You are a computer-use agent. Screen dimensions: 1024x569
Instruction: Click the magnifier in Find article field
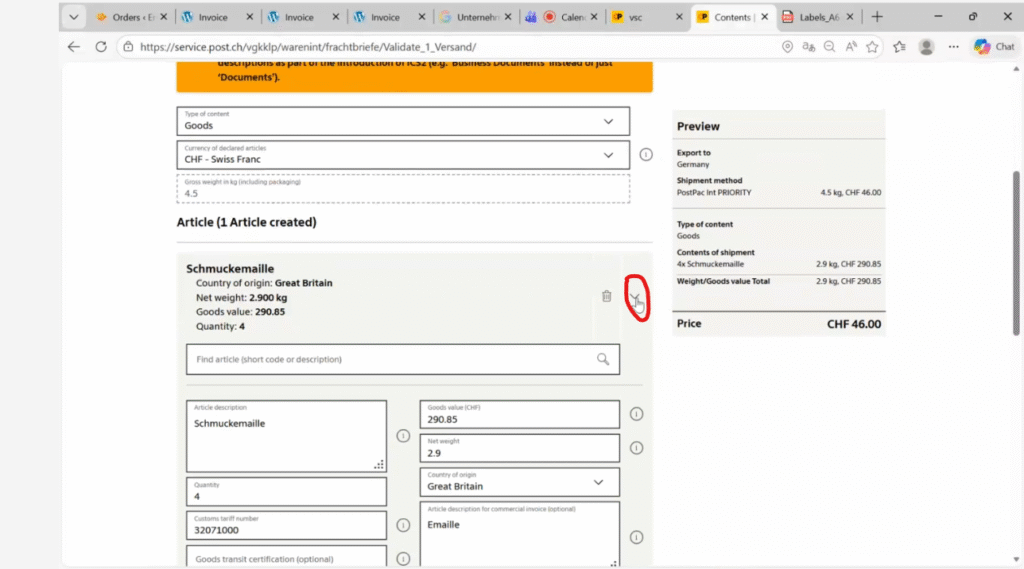(603, 359)
